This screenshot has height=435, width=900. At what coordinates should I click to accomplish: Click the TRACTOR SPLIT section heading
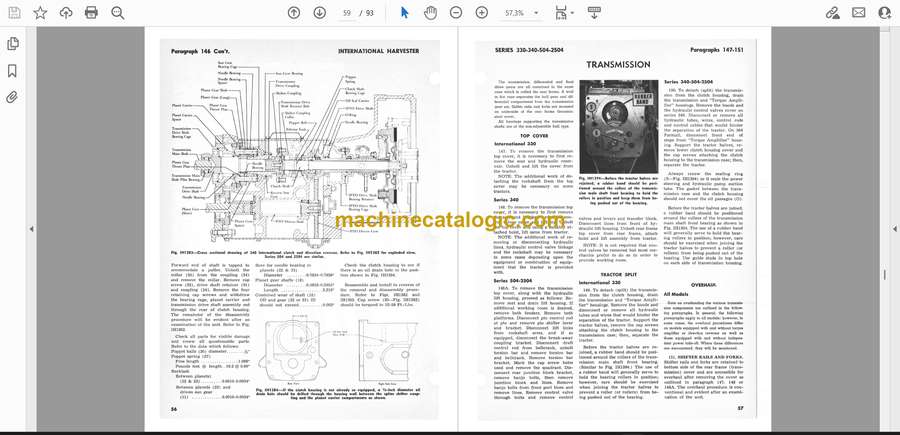(618, 275)
